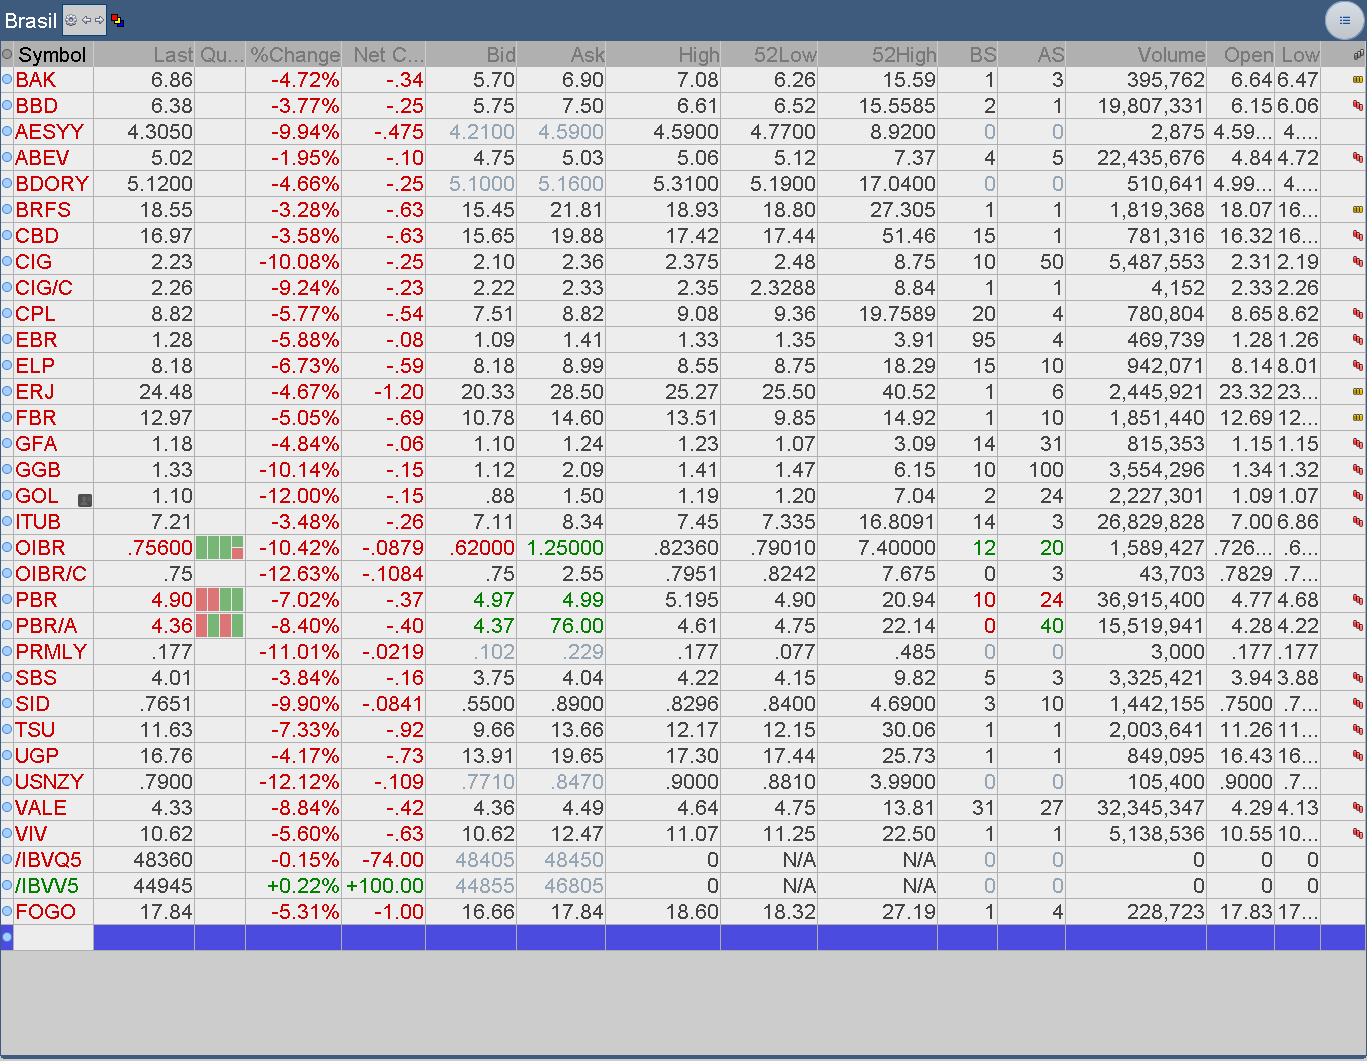Select the GGB symbol
Screen dimensions: 1367x1061
[38, 470]
